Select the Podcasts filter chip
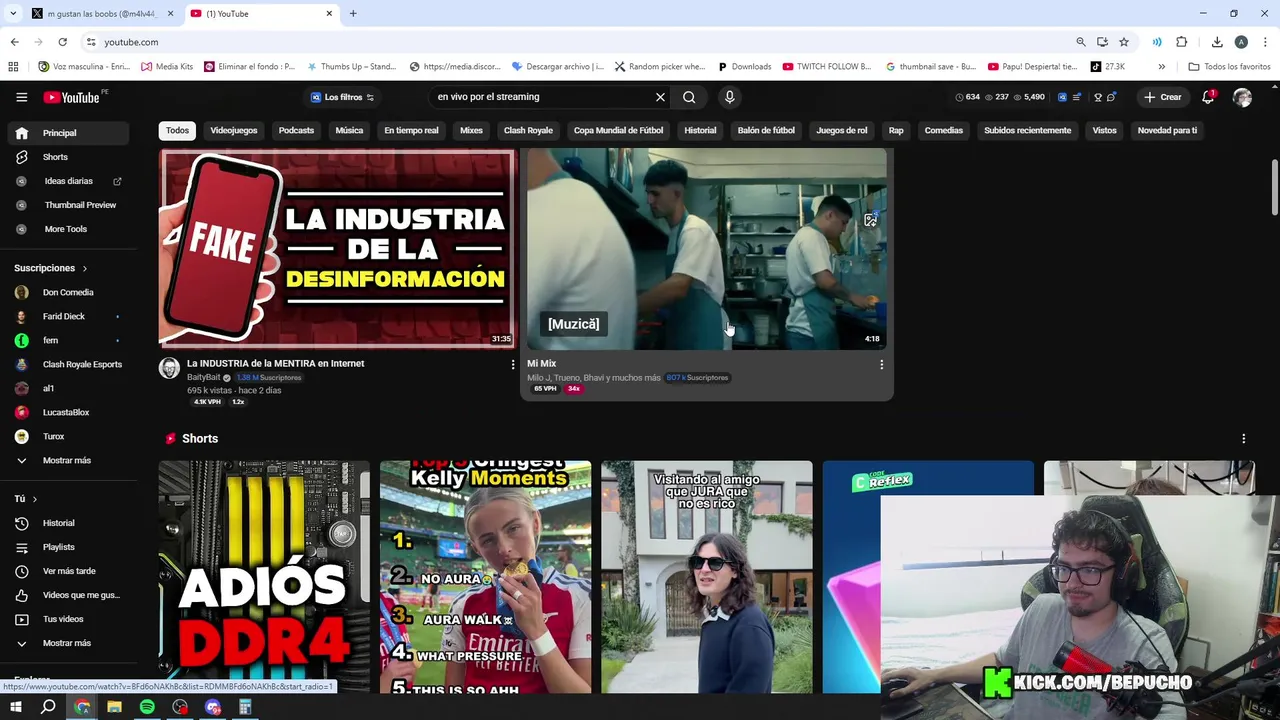The width and height of the screenshot is (1280, 720). [296, 130]
